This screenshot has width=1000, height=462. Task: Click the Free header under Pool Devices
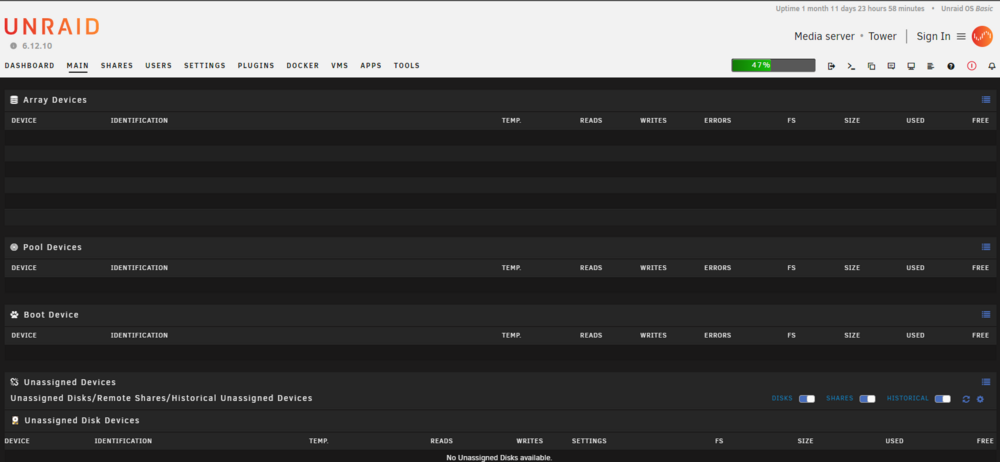(x=980, y=268)
